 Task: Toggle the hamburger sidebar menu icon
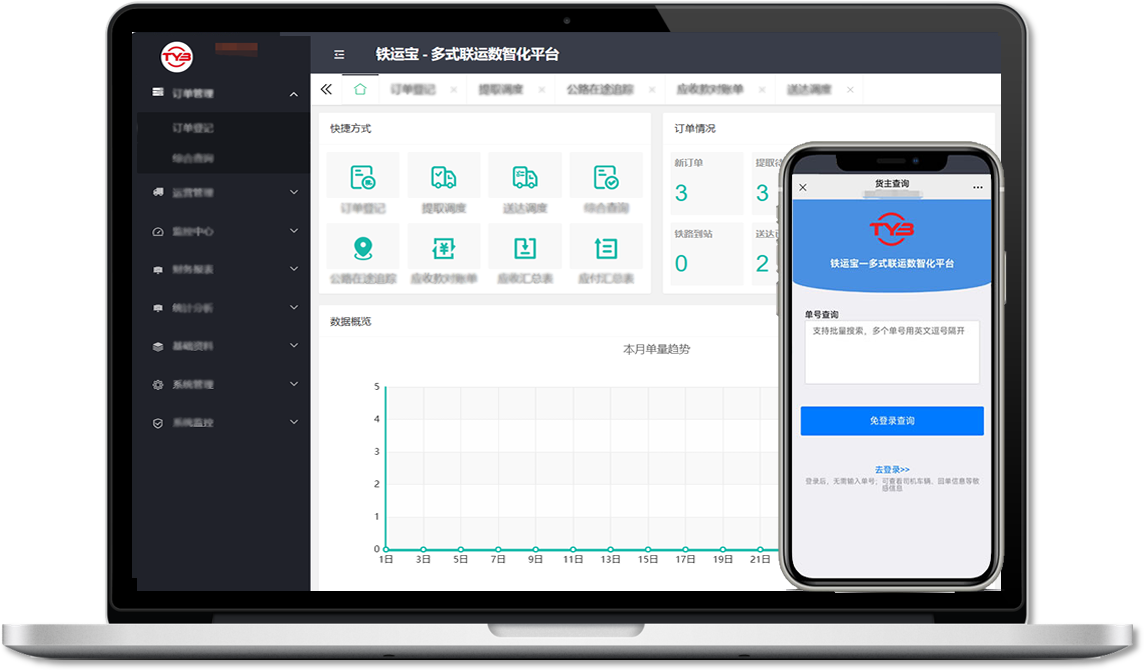pyautogui.click(x=339, y=54)
